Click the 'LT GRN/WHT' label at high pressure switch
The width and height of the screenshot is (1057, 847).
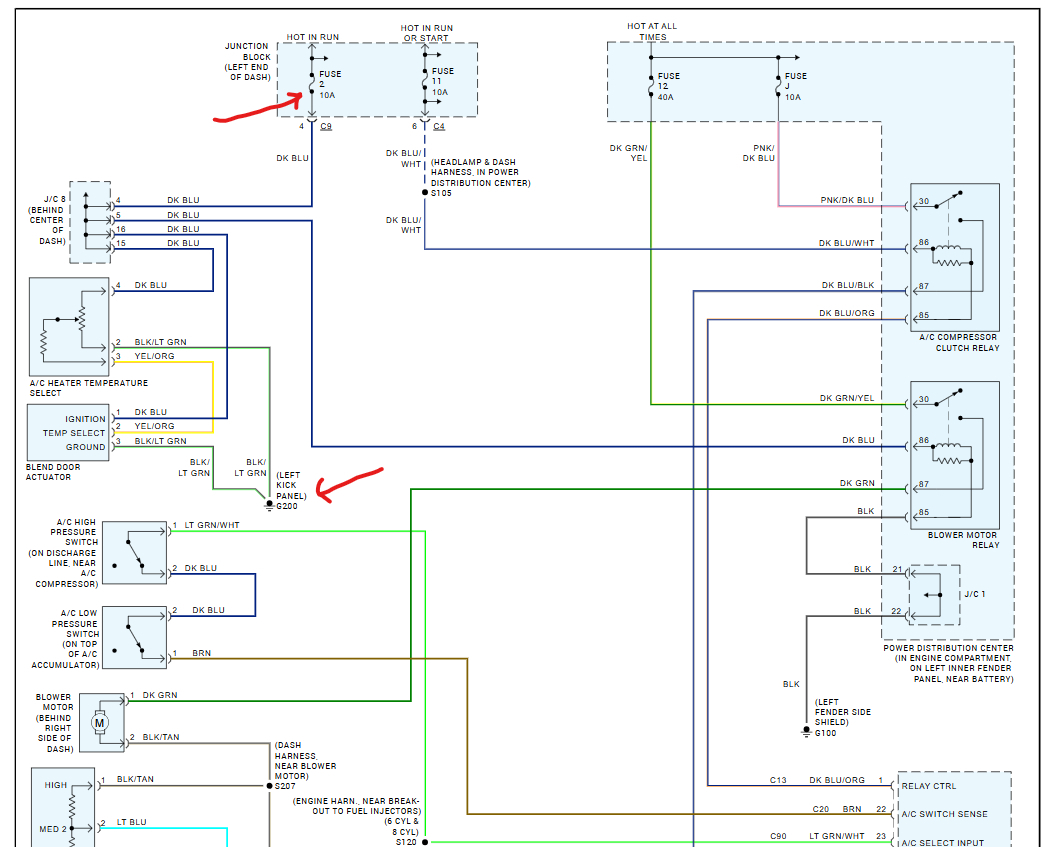(212, 525)
